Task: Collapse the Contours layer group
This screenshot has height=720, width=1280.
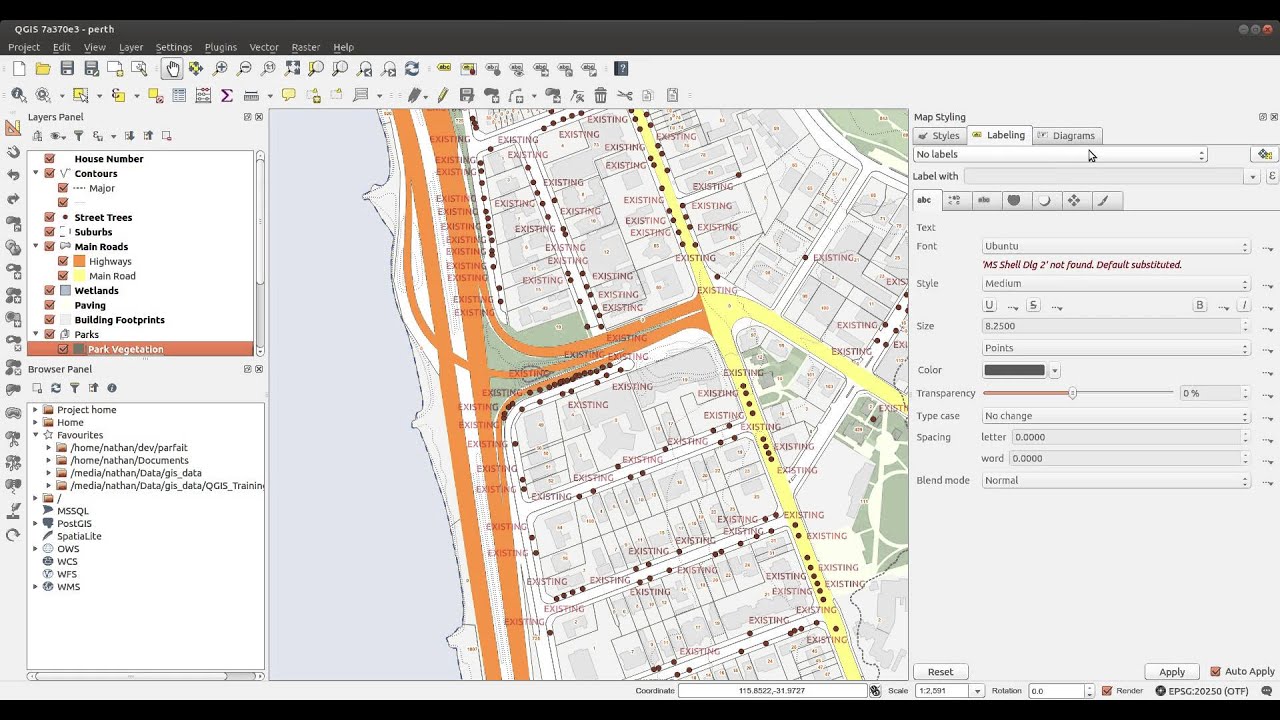Action: (36, 174)
